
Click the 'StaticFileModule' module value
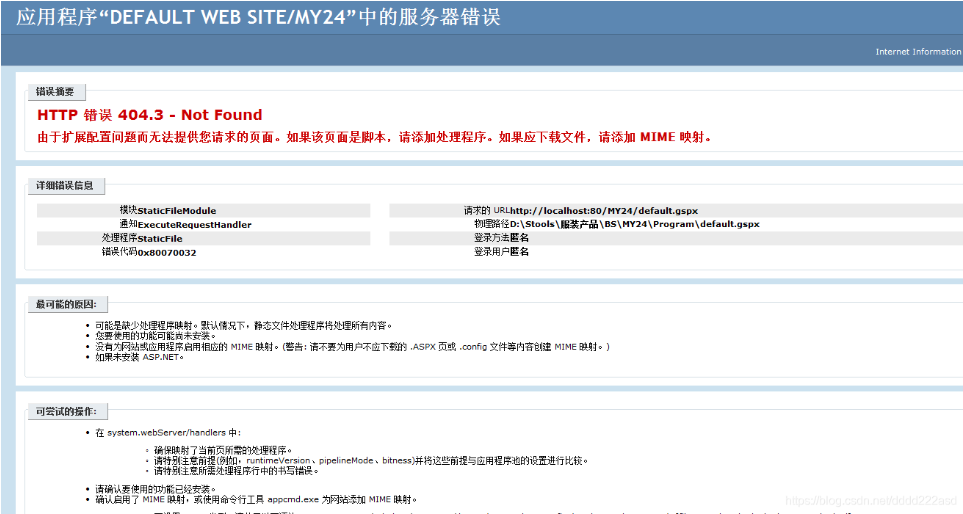177,211
